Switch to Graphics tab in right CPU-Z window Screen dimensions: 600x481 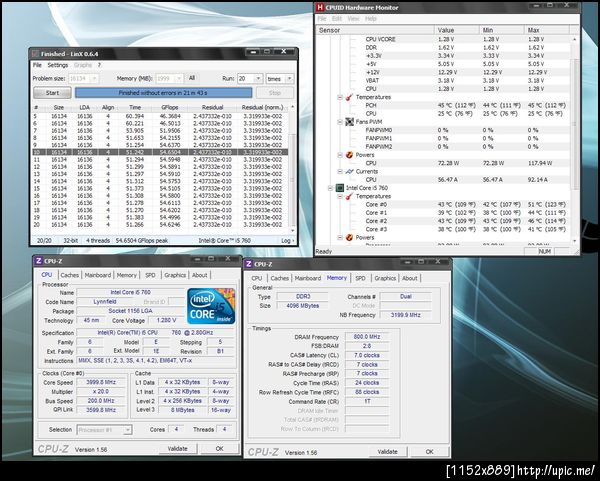click(385, 278)
